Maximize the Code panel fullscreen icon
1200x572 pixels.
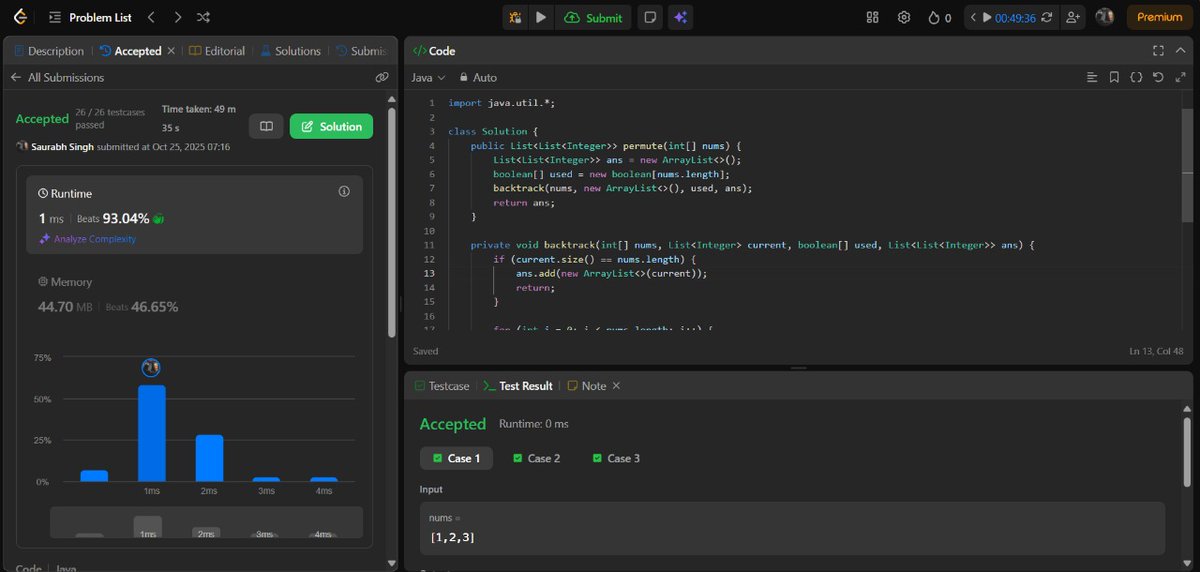[x=1158, y=51]
